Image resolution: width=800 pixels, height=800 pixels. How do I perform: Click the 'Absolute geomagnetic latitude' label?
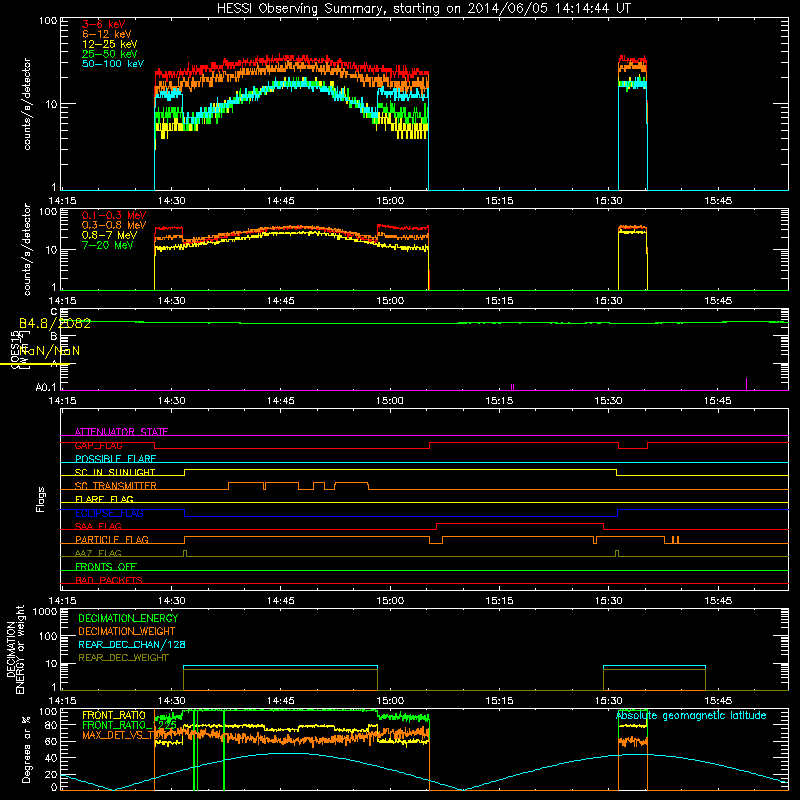pos(691,716)
